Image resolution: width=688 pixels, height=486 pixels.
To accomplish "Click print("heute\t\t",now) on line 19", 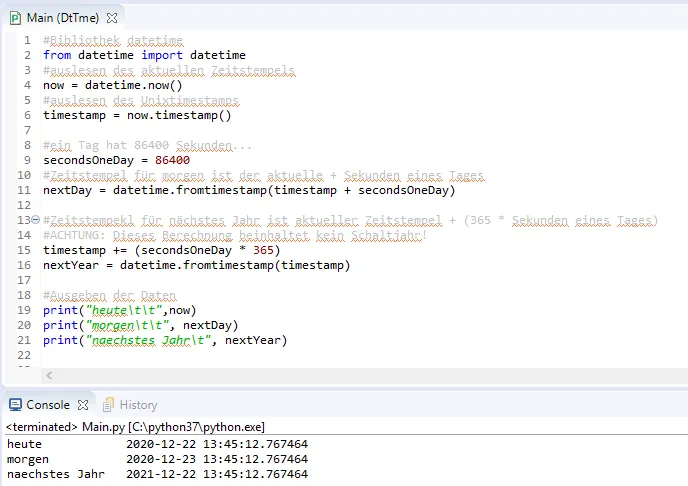I will tap(120, 311).
